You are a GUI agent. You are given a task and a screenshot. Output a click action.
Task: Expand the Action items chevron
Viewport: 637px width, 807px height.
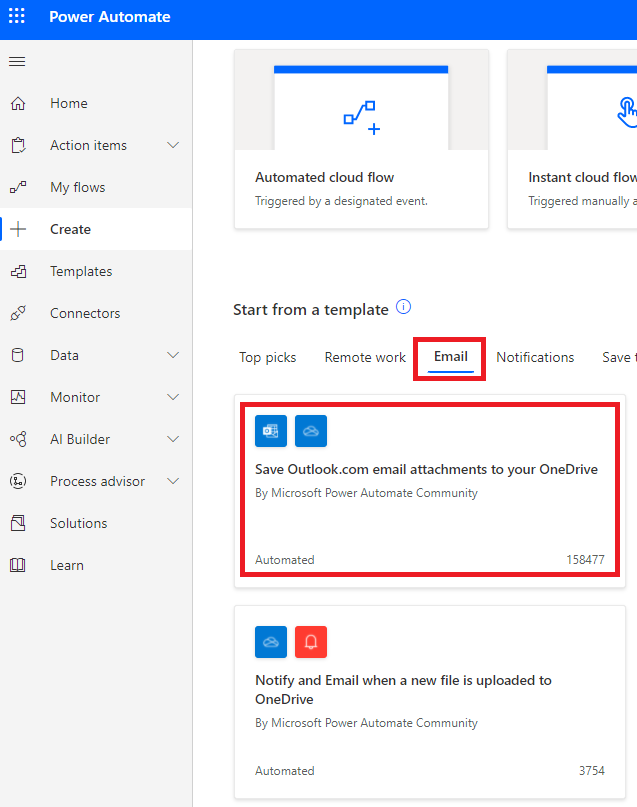[x=173, y=145]
